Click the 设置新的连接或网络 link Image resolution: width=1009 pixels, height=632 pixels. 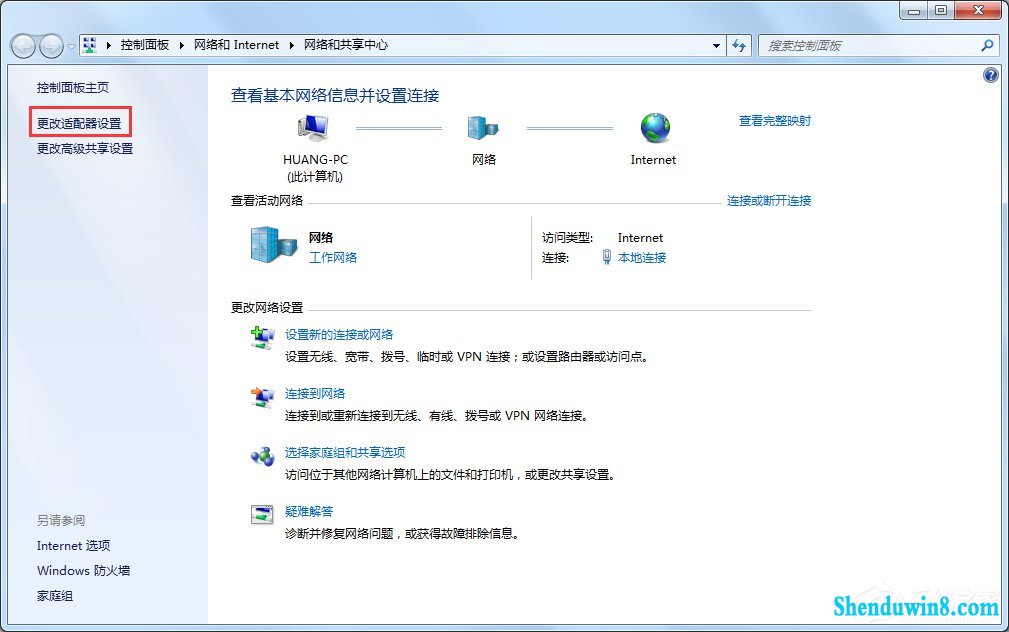tap(339, 335)
